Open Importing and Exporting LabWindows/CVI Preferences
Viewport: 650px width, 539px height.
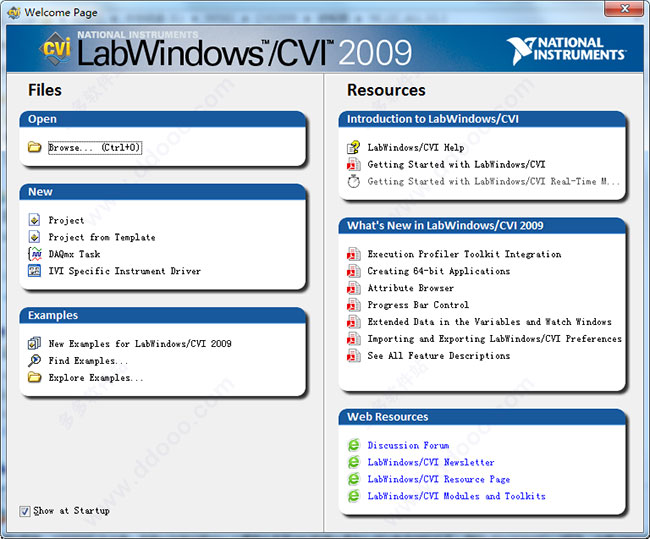pyautogui.click(x=495, y=339)
